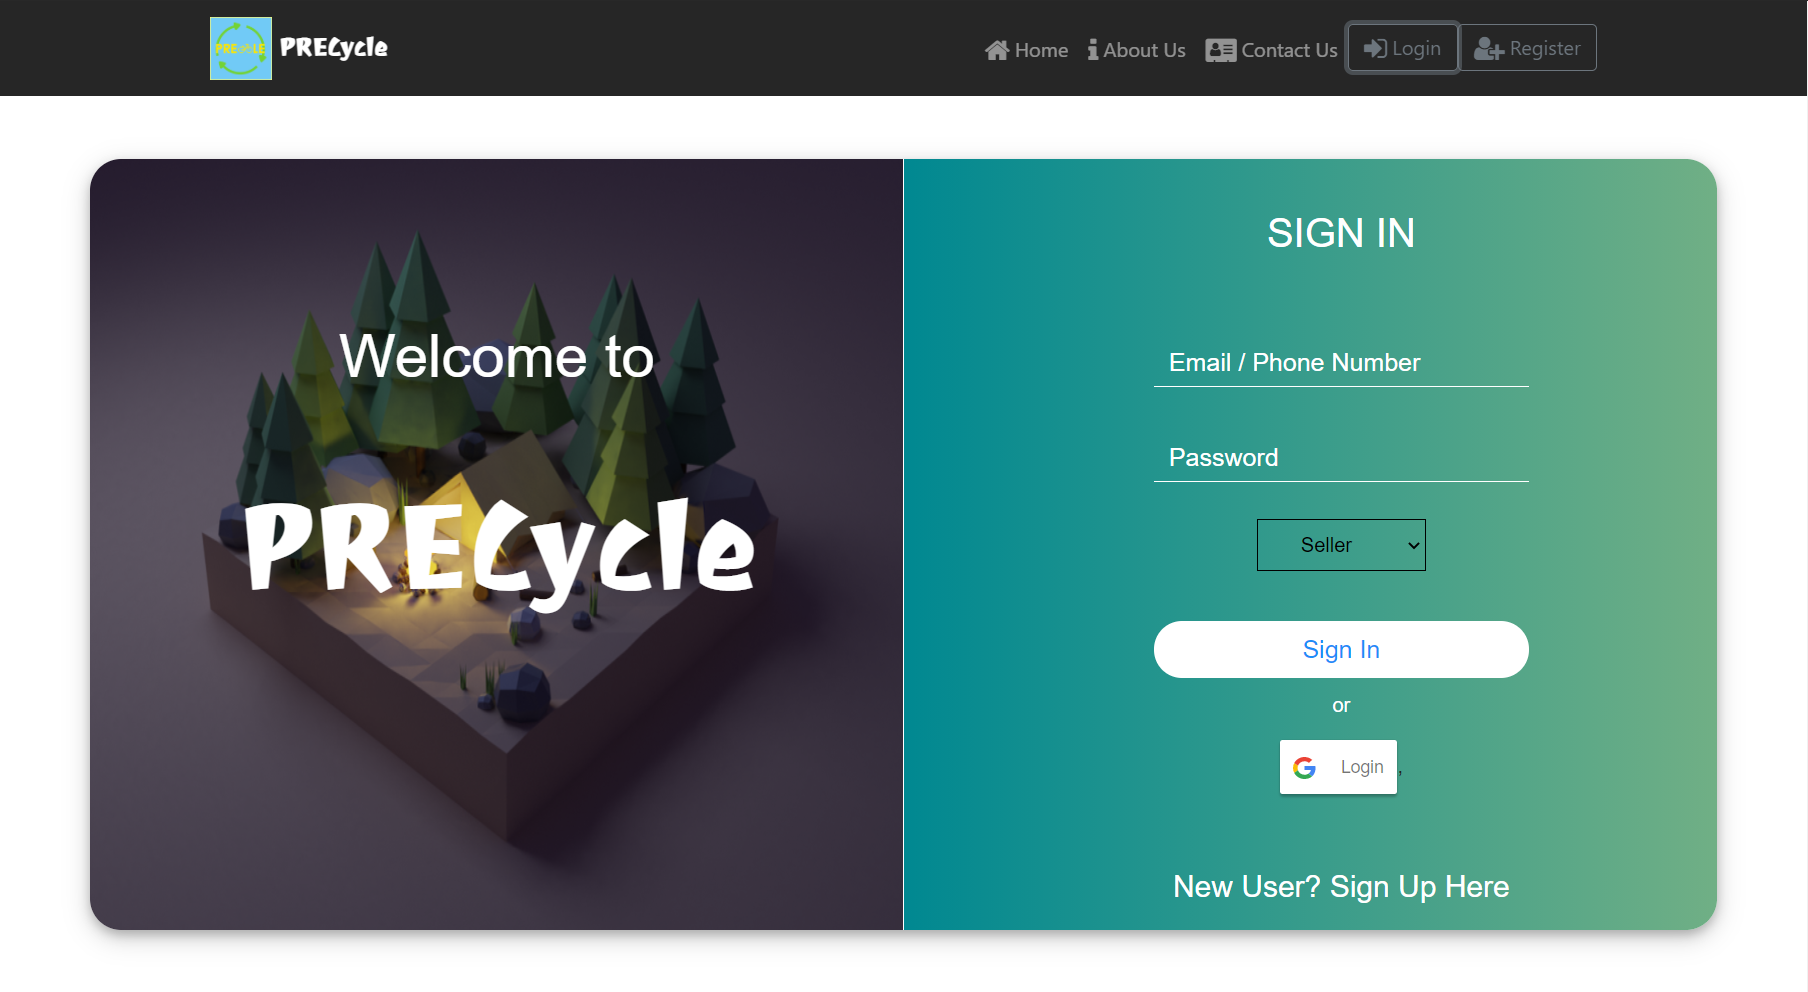Click the Welcome to PRECycle banner image
This screenshot has height=992, width=1808.
496,544
